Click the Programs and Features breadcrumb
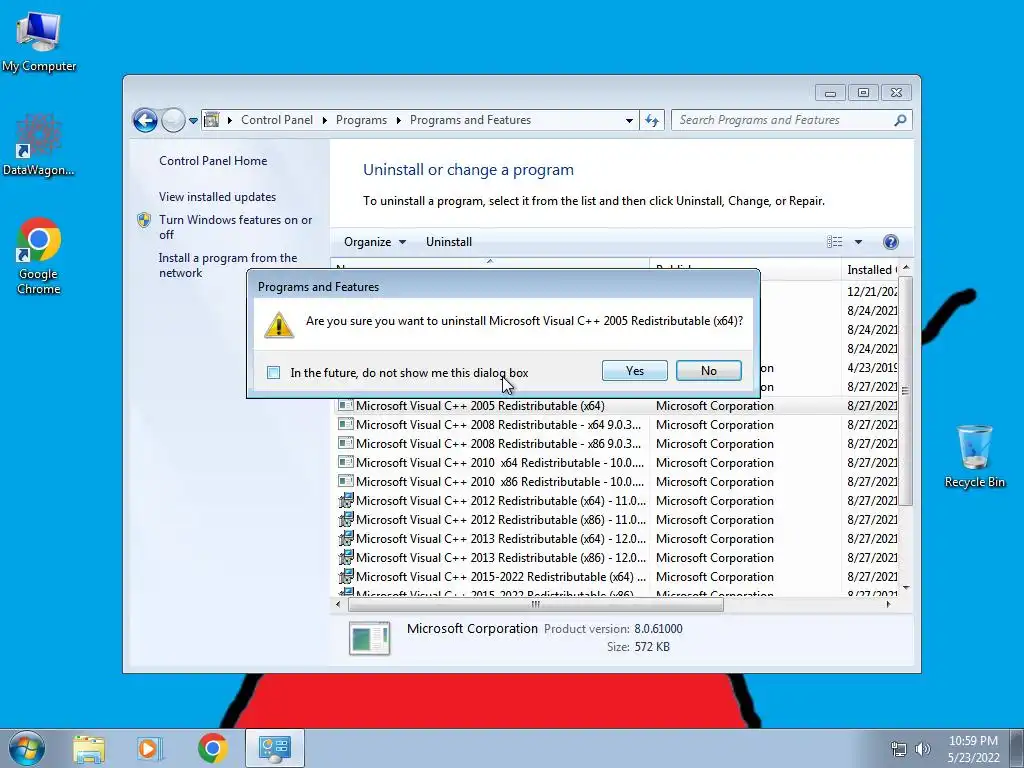Screen dimensions: 1024x768 (x=470, y=120)
